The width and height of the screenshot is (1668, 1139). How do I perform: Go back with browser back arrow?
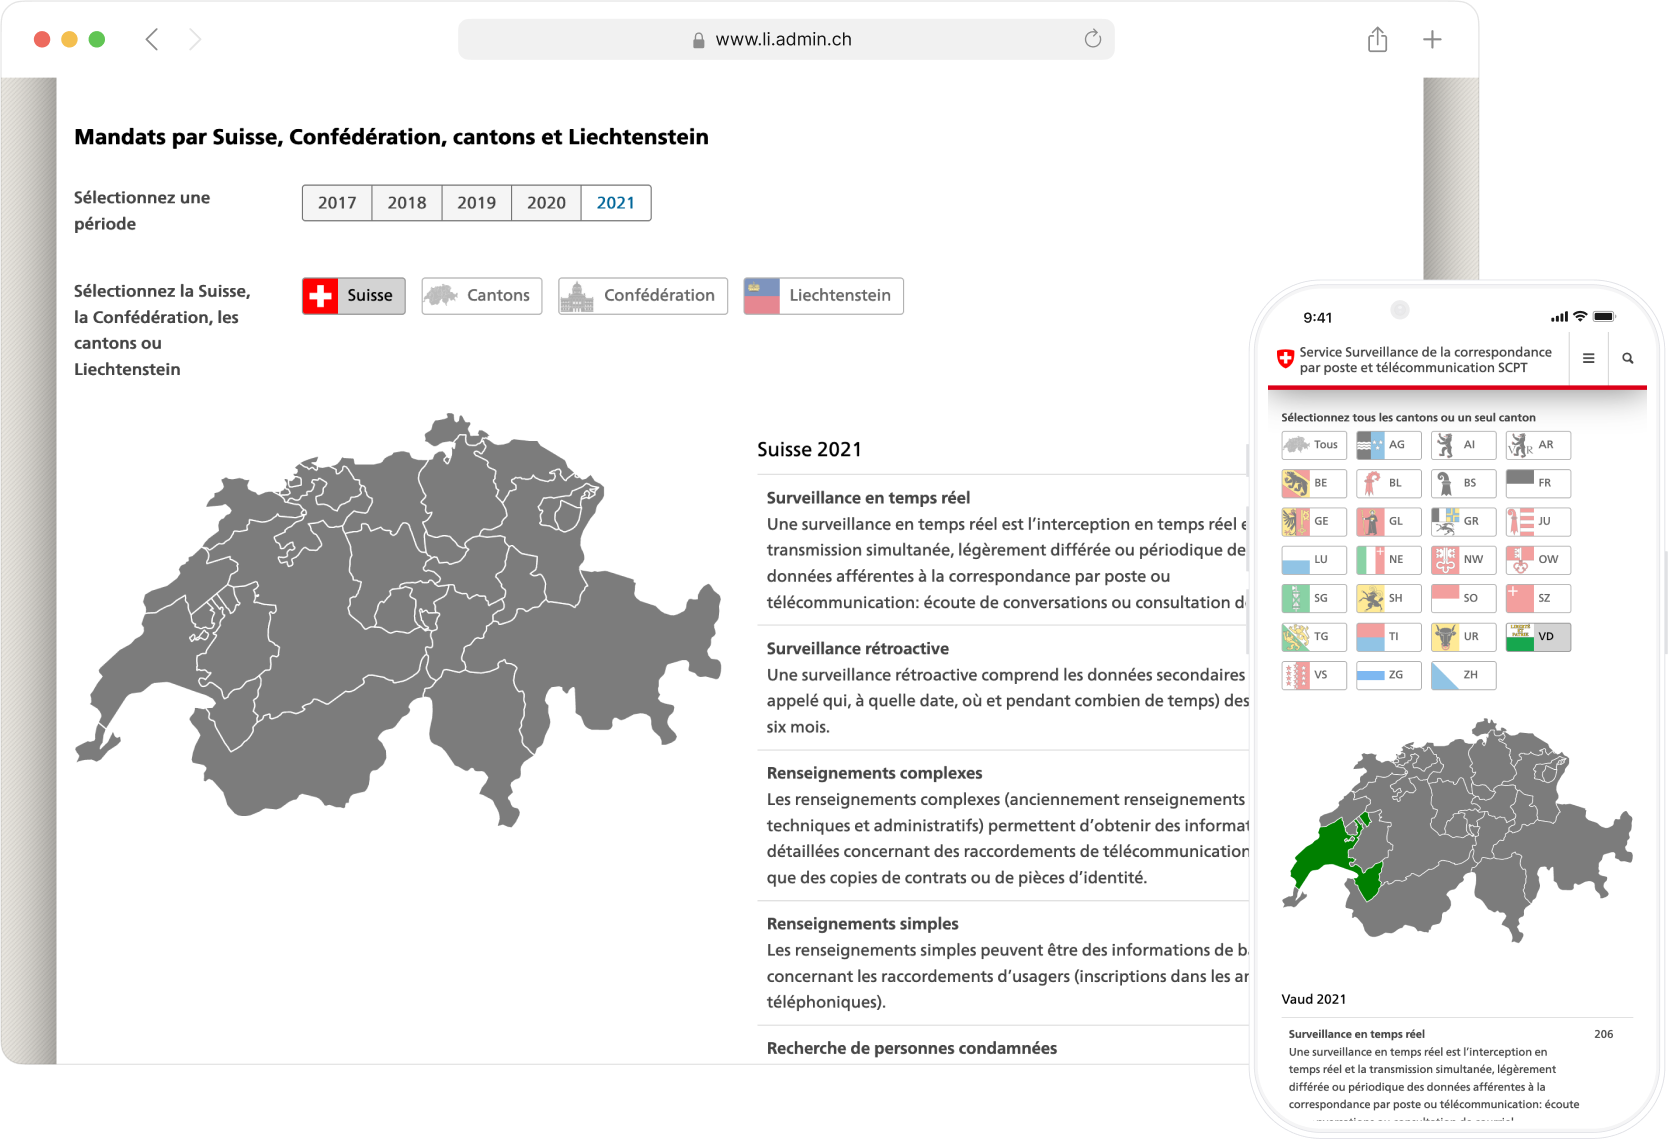click(x=152, y=39)
